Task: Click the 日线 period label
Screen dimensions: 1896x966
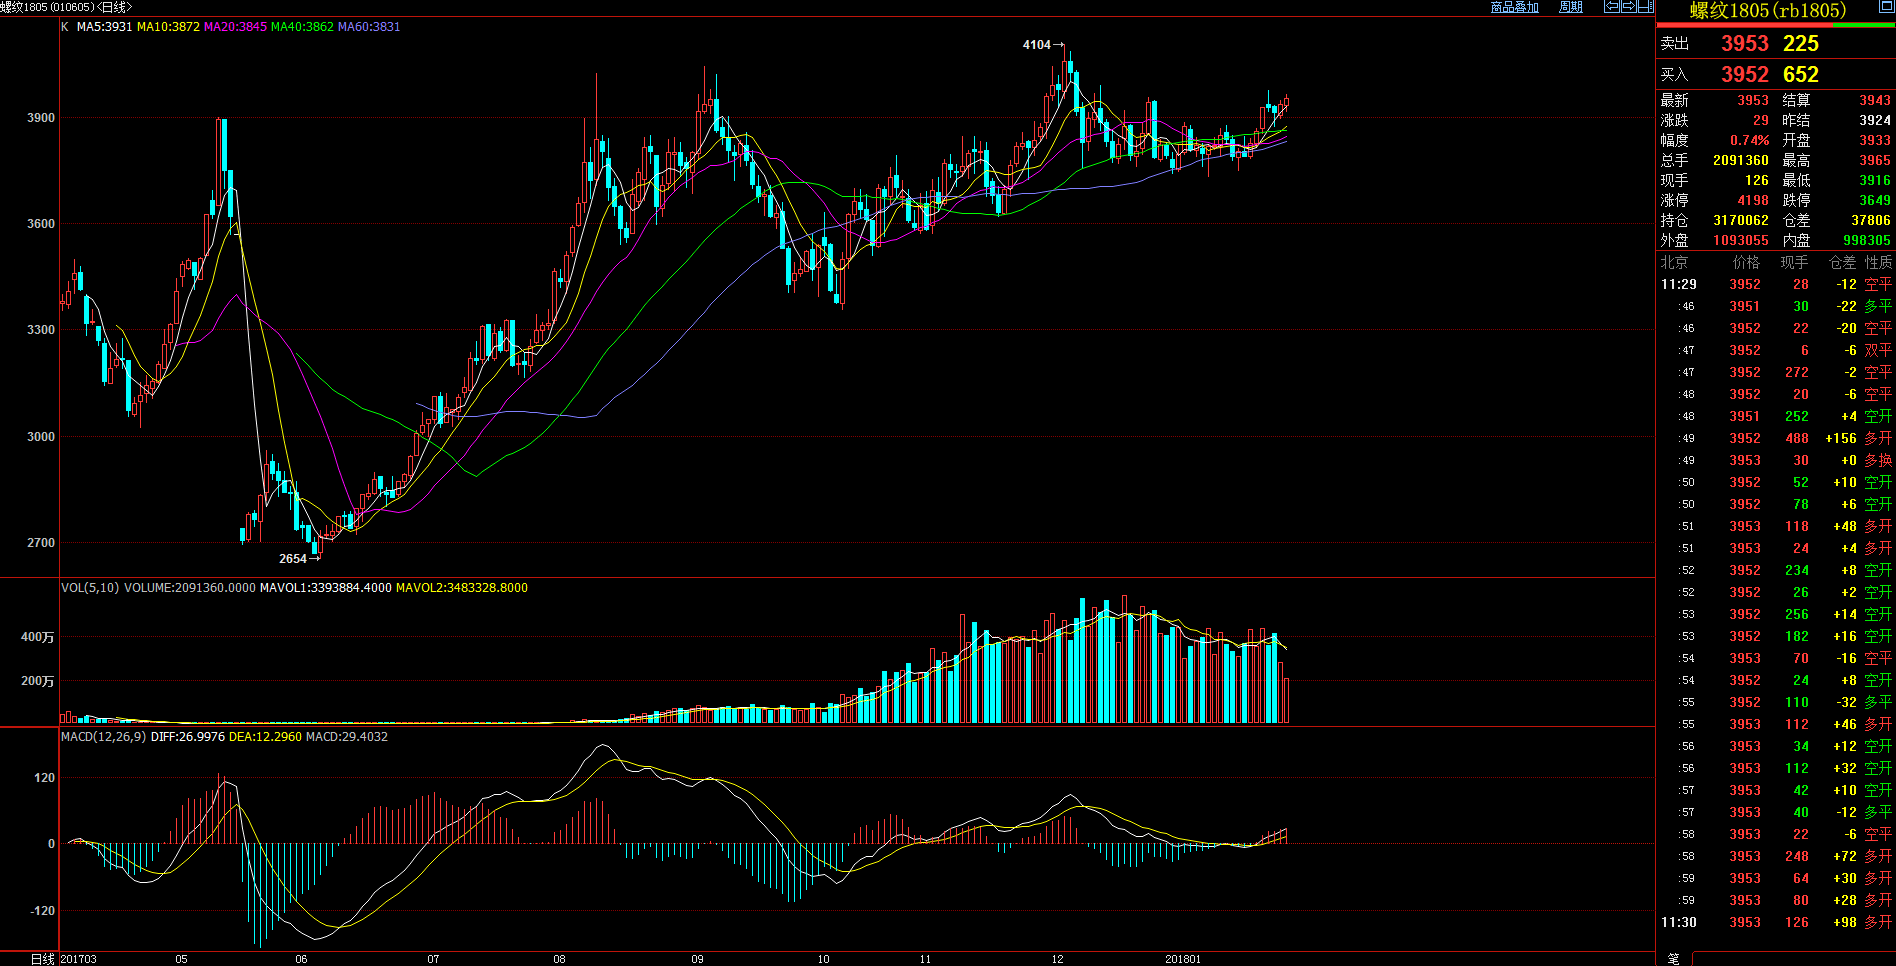Action: (x=43, y=958)
